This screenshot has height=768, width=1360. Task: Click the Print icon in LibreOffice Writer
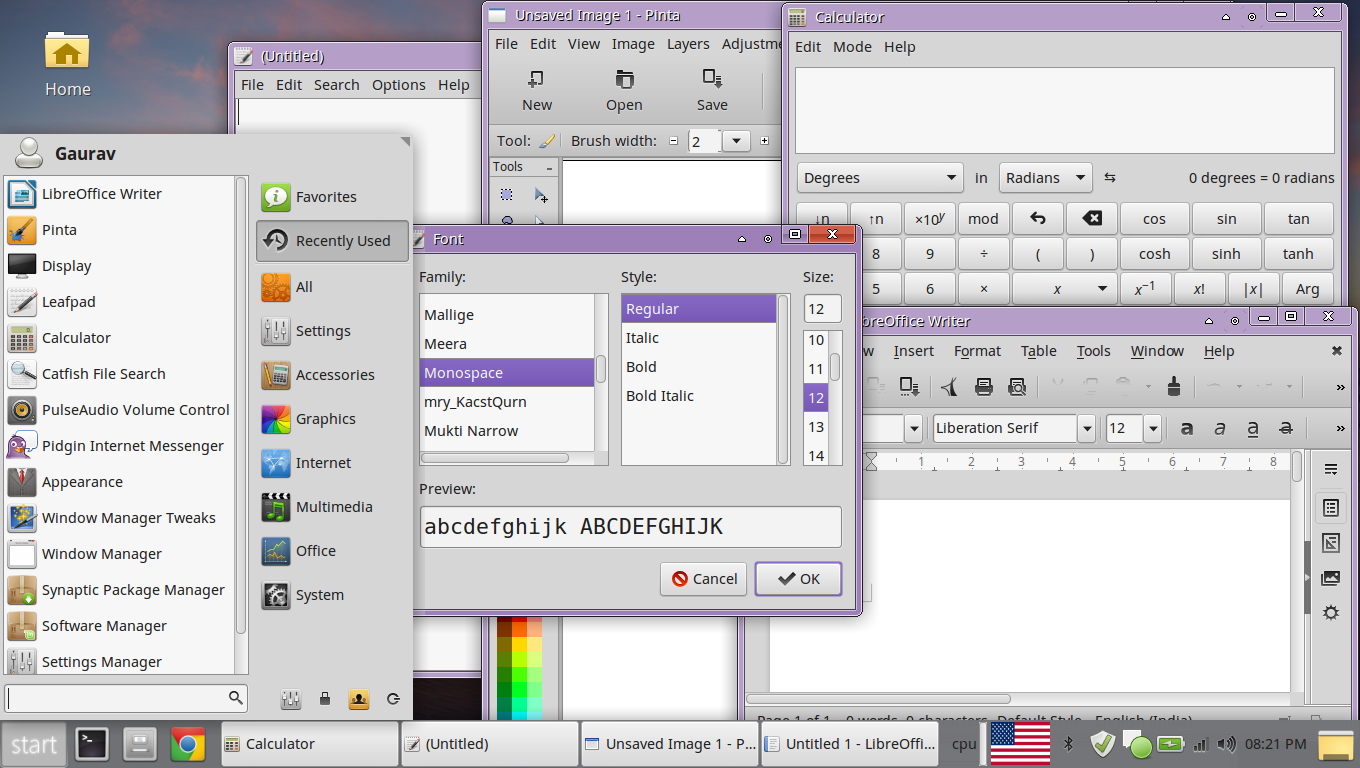point(983,386)
